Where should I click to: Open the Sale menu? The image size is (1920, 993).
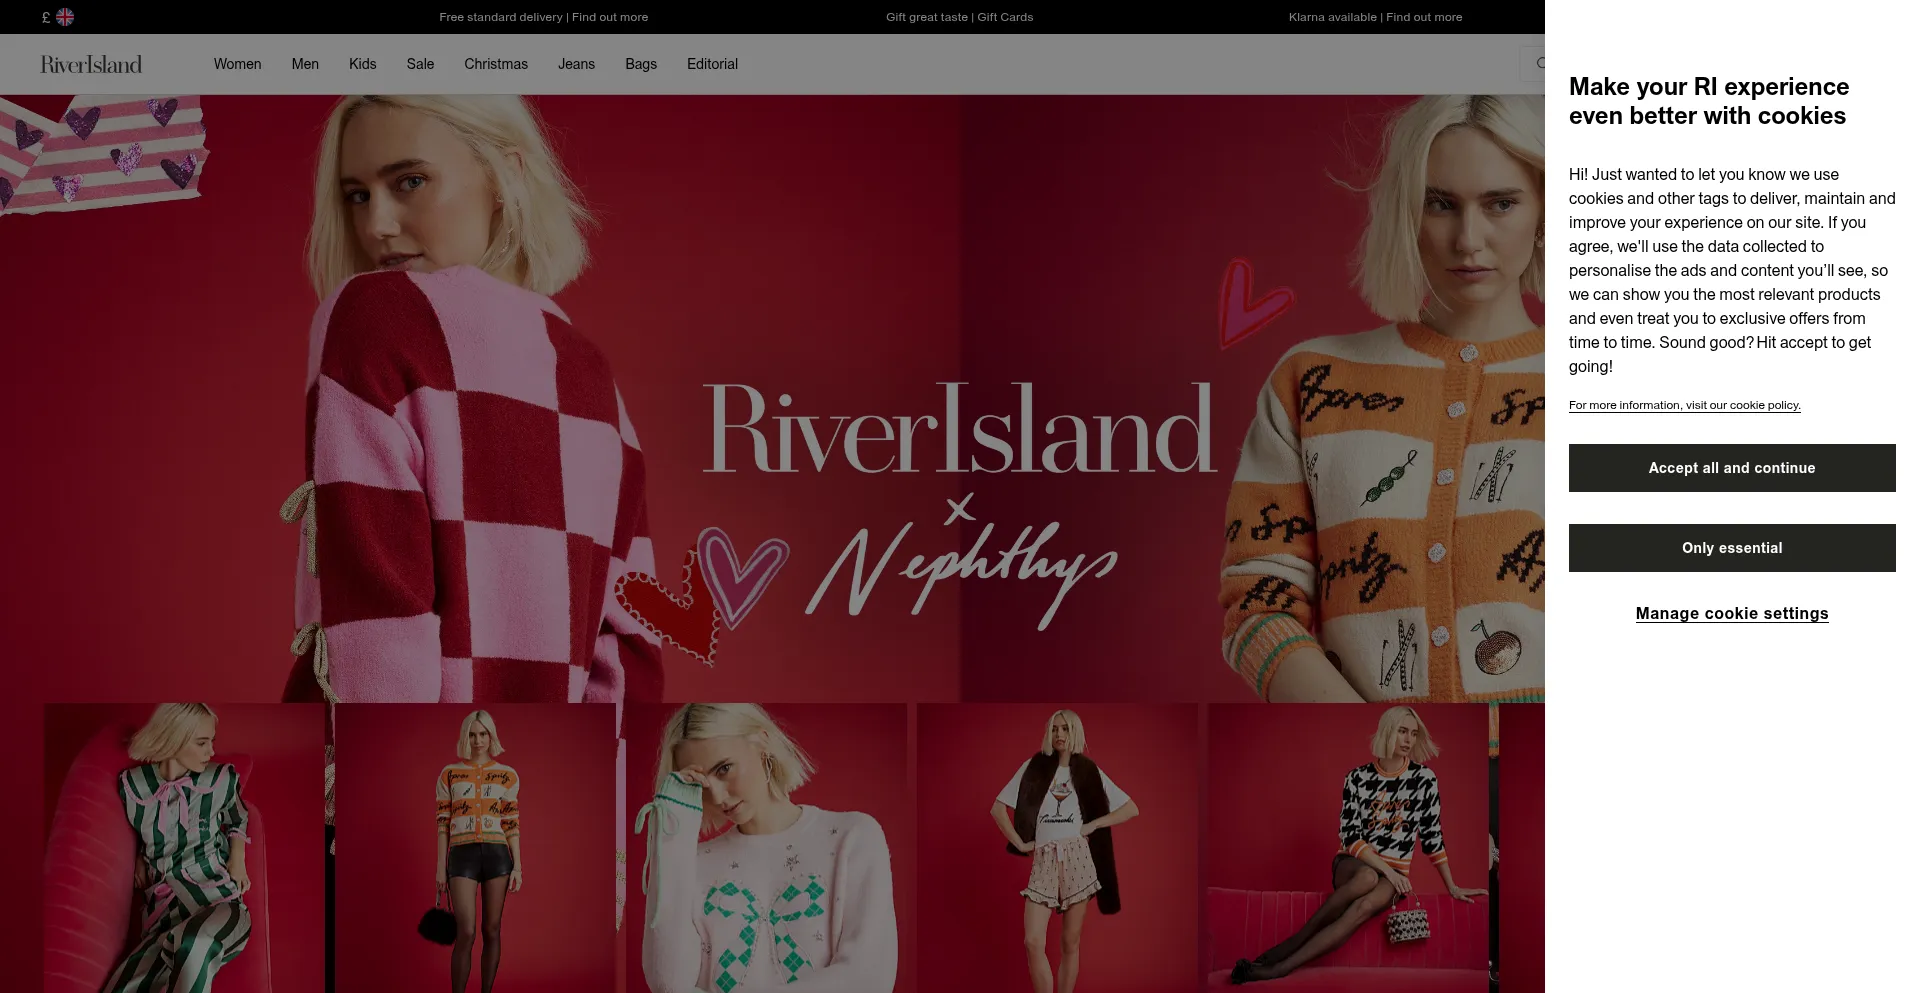[x=420, y=64]
